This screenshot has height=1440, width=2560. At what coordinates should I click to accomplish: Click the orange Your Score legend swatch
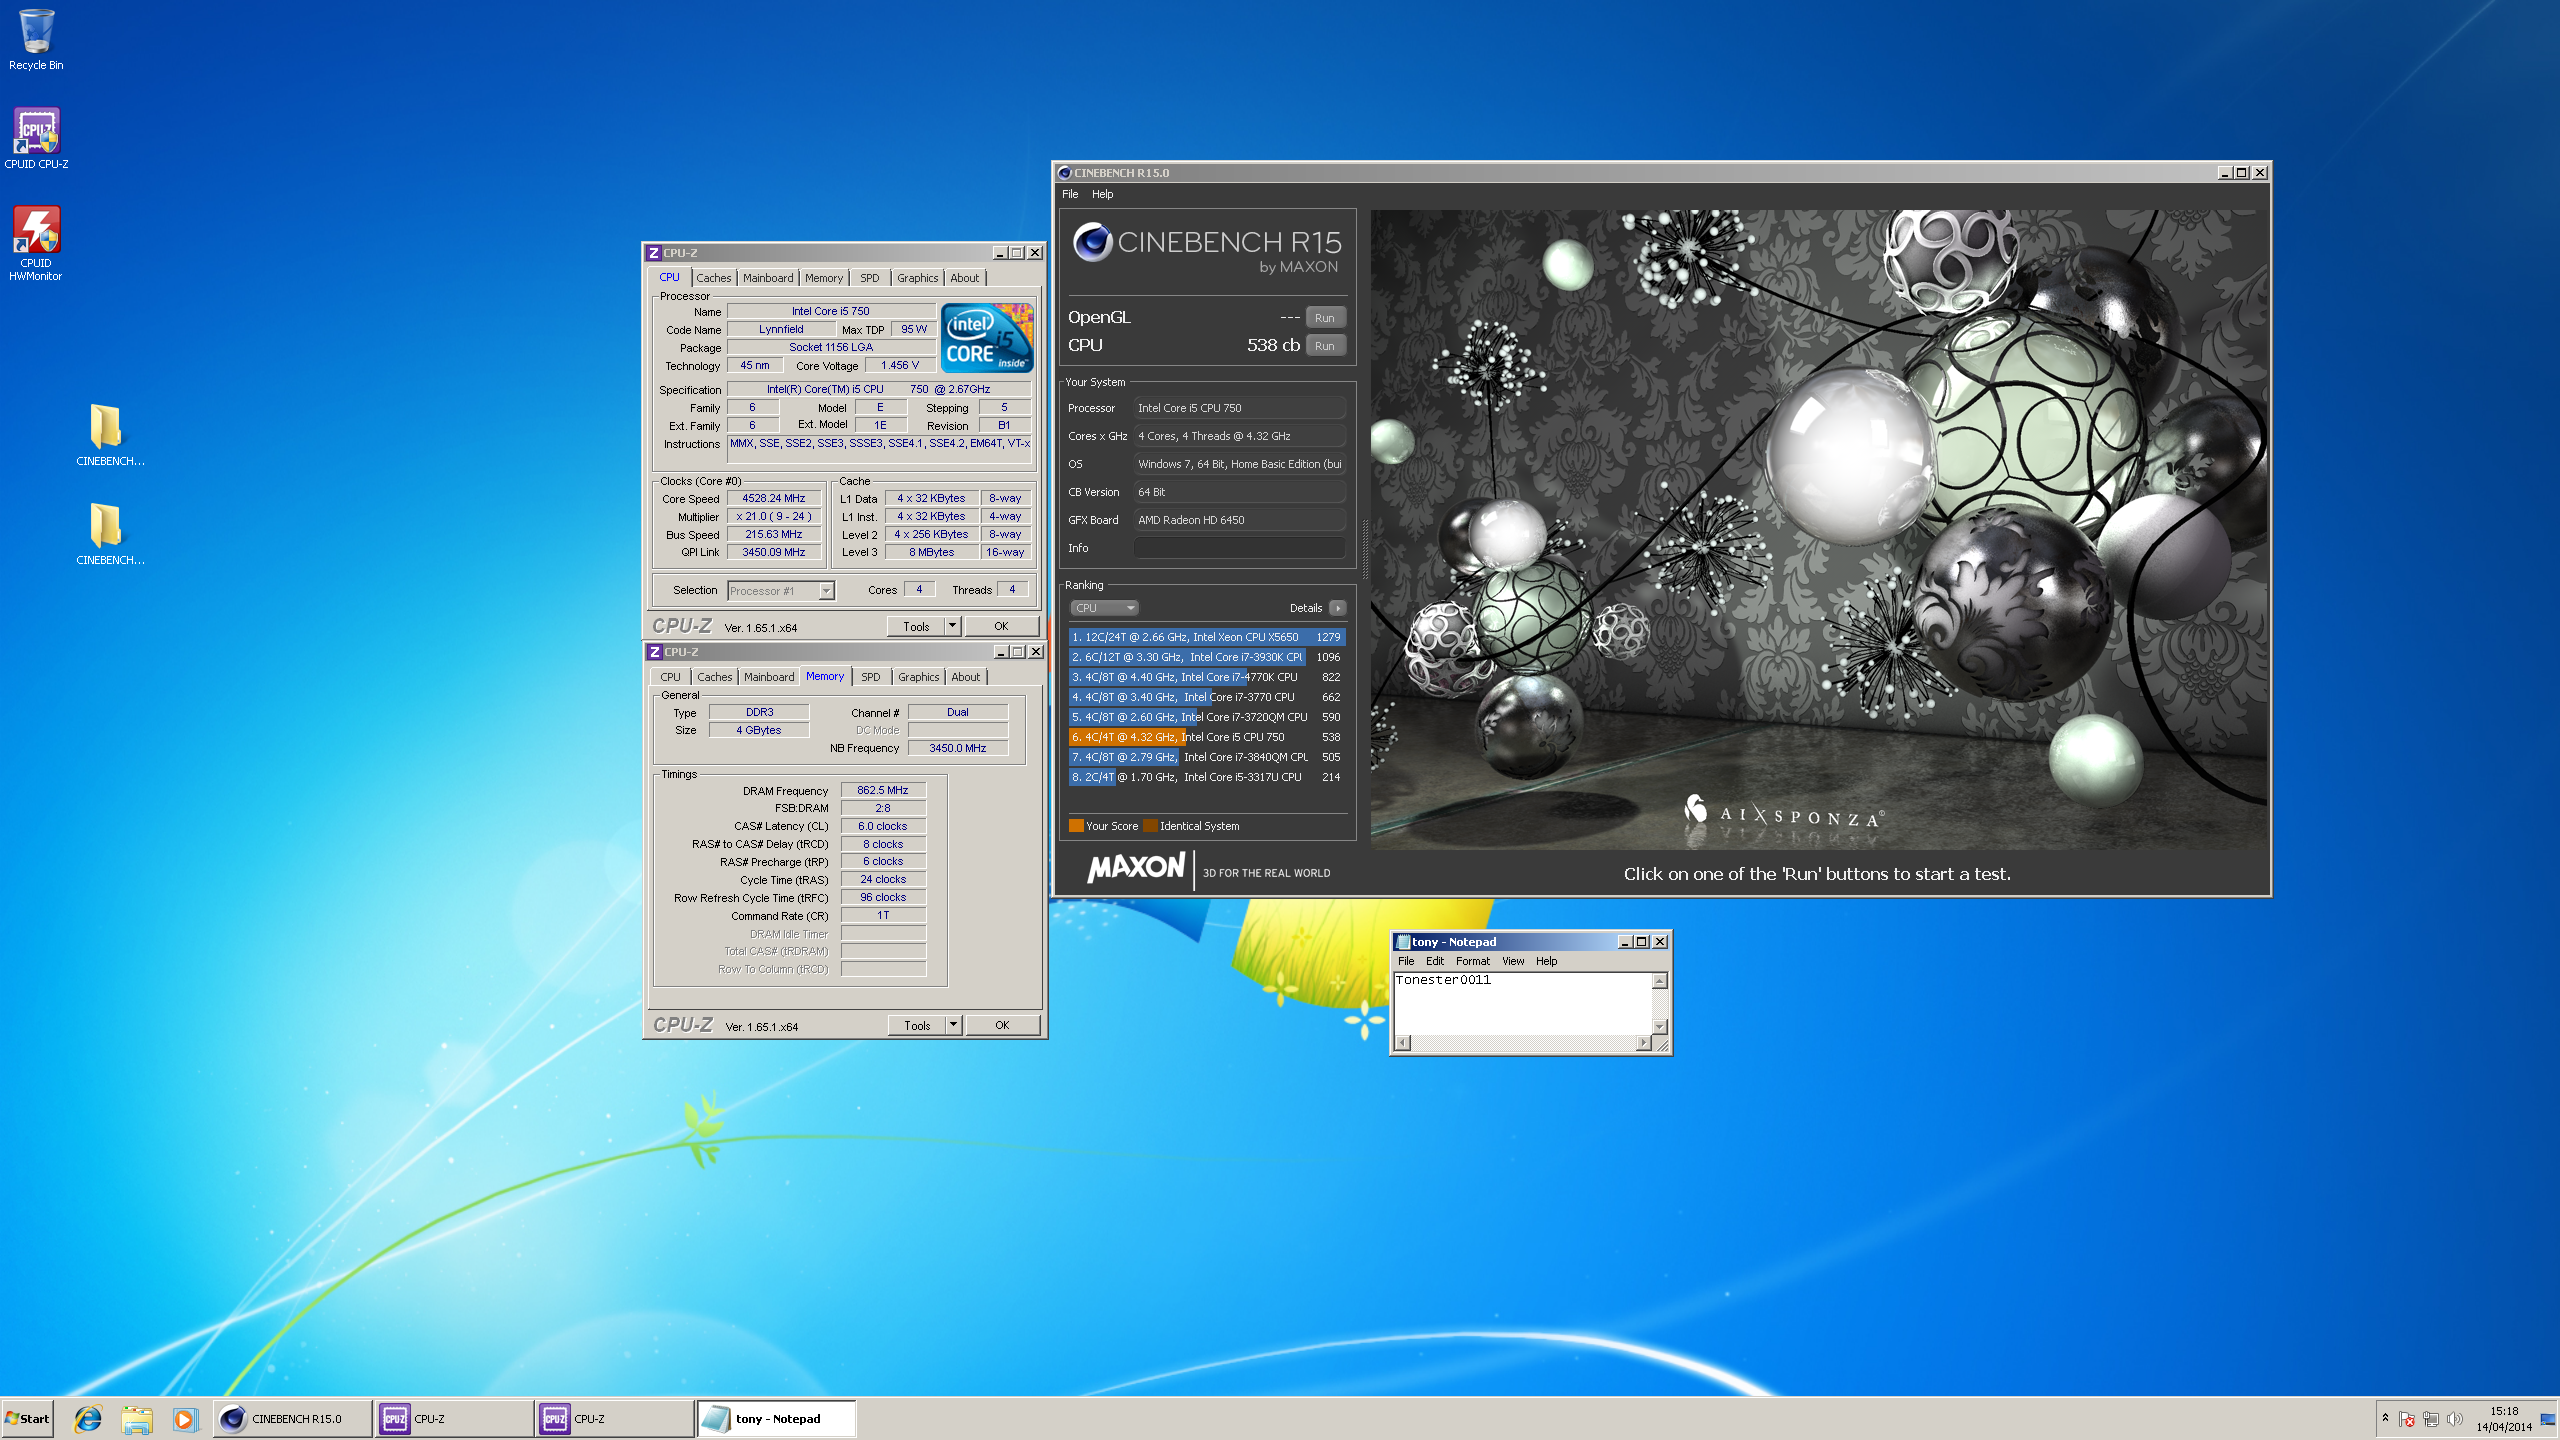(1076, 826)
